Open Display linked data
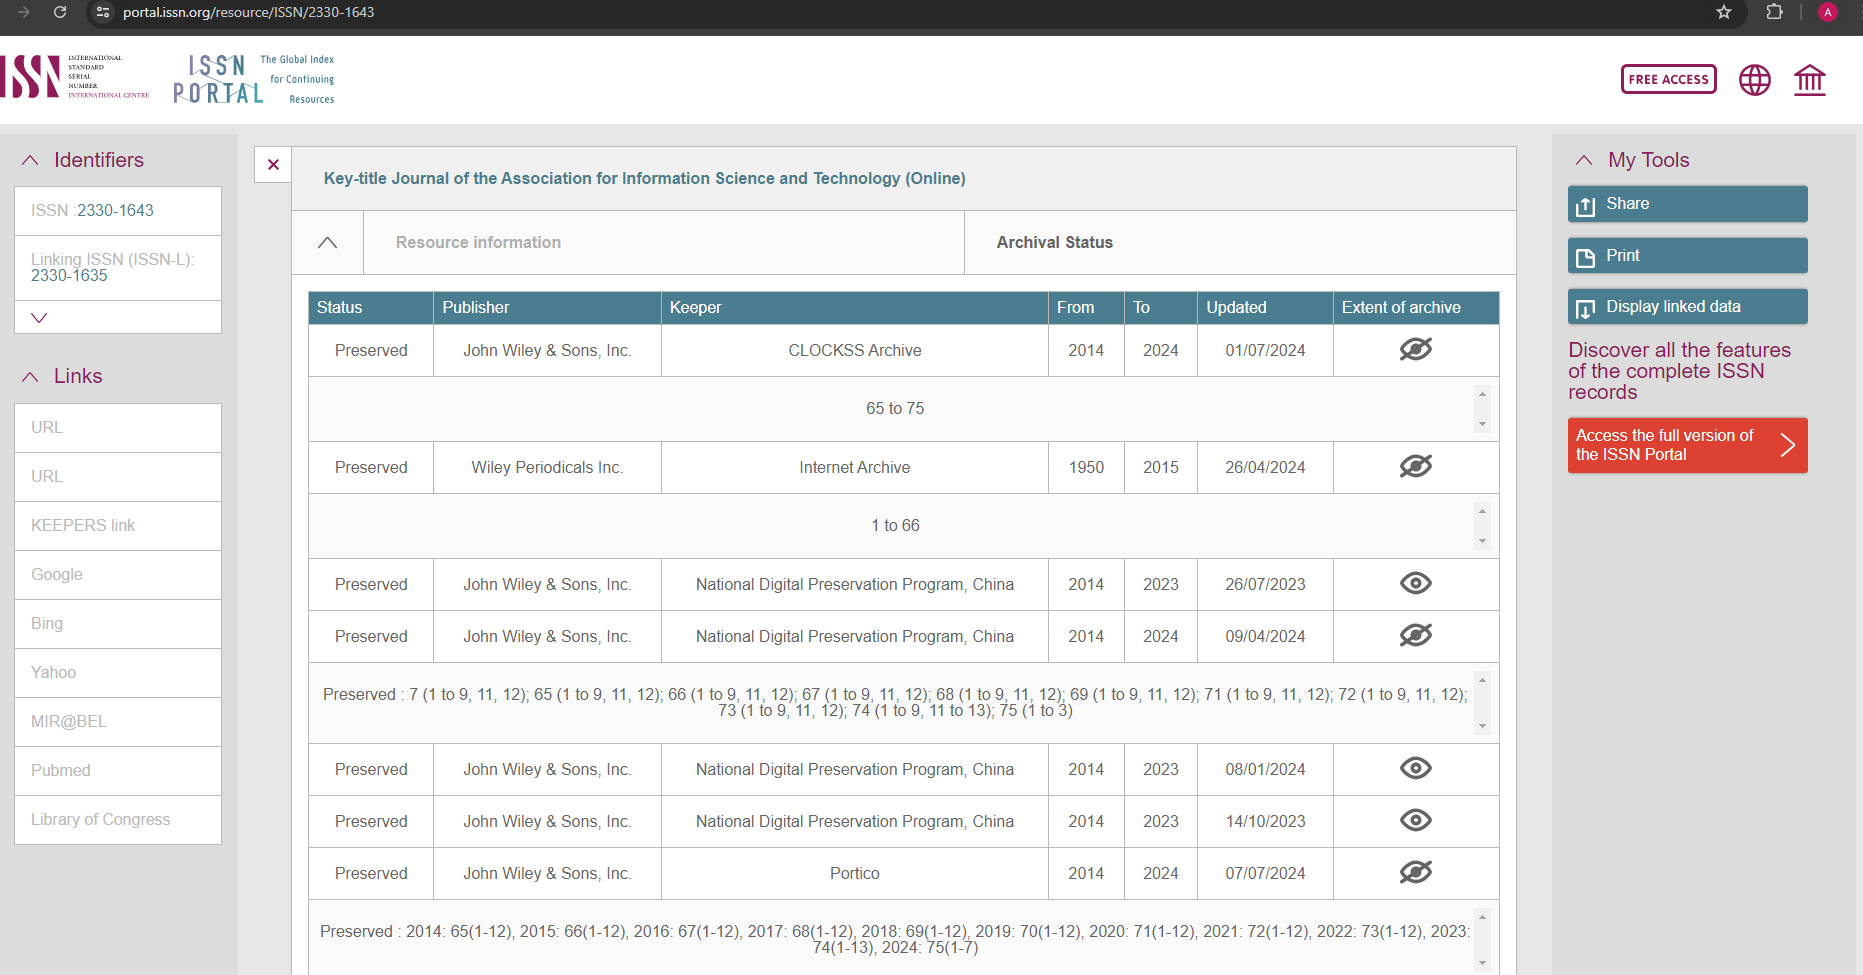This screenshot has width=1863, height=975. (x=1687, y=306)
